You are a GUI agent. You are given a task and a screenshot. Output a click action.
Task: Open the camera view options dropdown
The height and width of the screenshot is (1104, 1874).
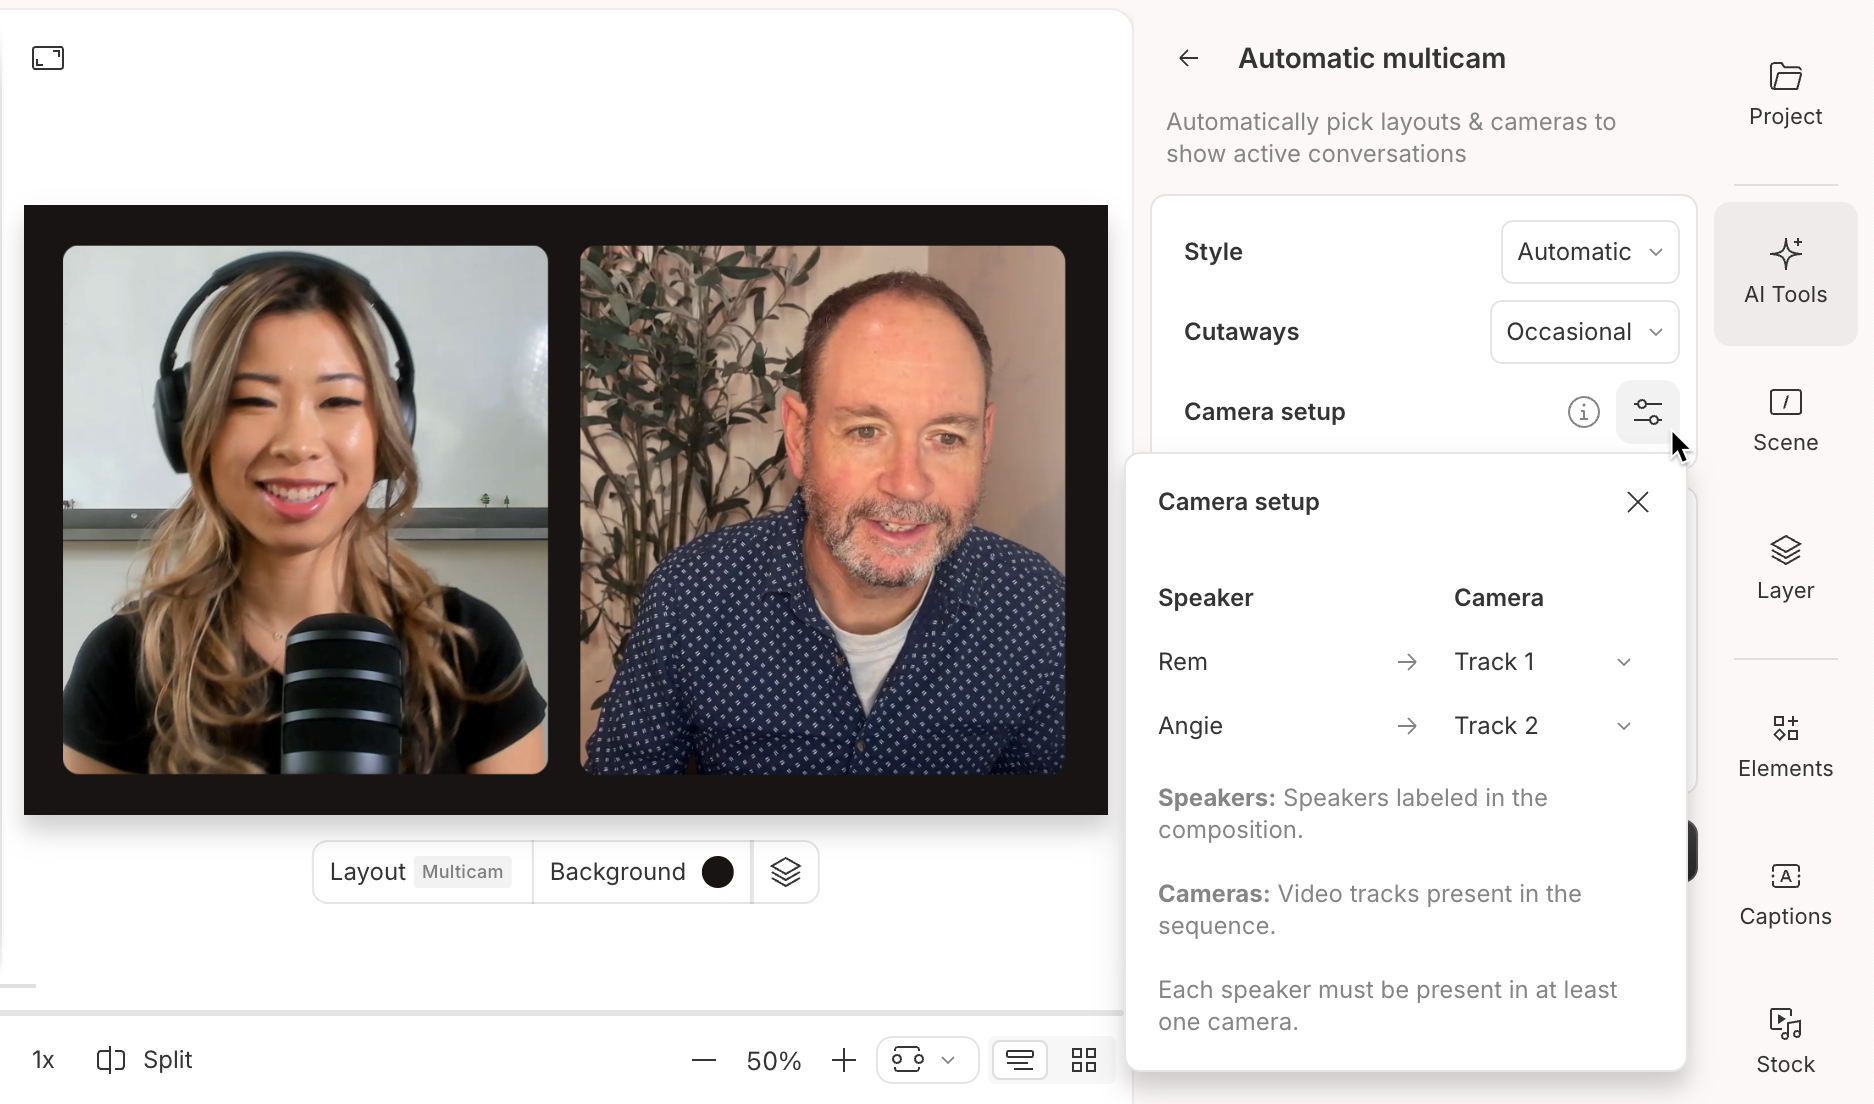[x=927, y=1060]
